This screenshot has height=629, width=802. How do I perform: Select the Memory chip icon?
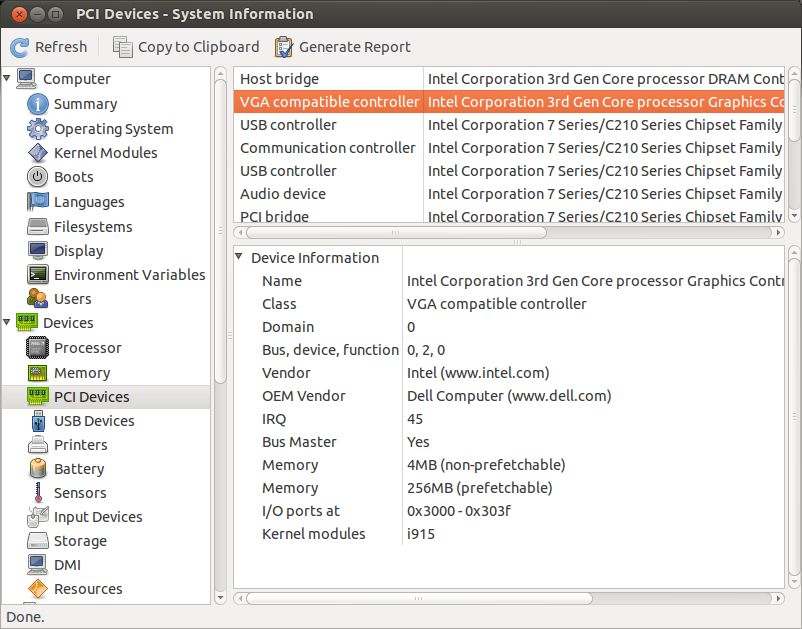click(38, 373)
